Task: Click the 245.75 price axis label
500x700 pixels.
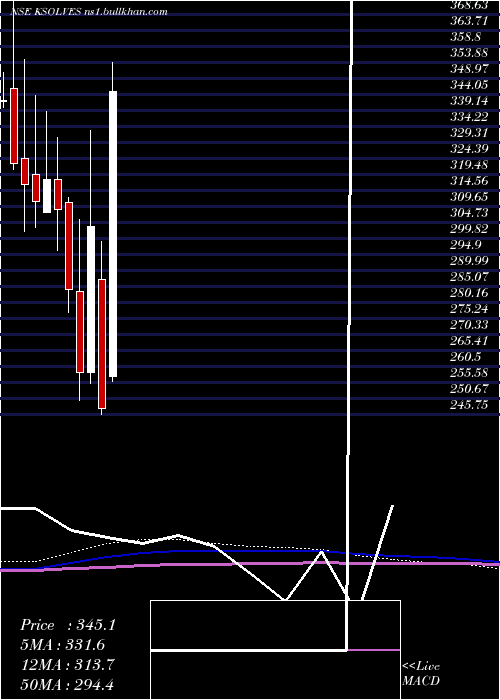Action: click(469, 405)
